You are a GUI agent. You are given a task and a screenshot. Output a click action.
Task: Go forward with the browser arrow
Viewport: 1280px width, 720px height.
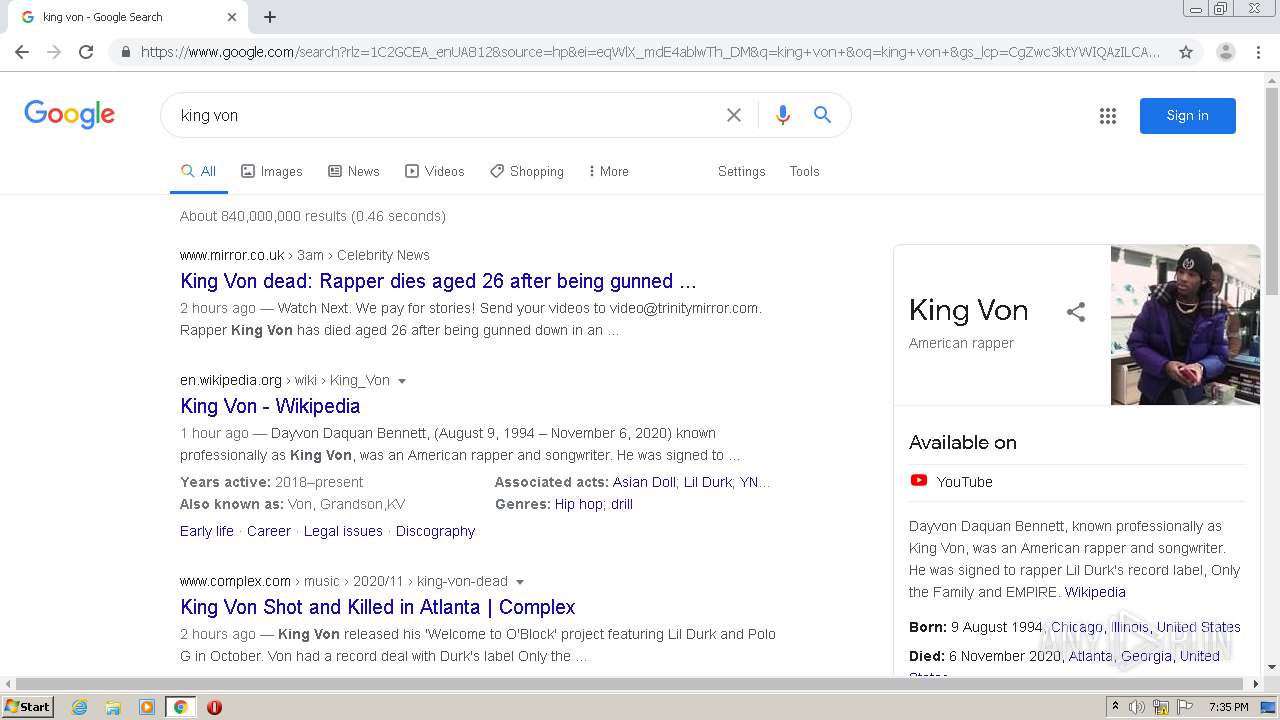pyautogui.click(x=54, y=52)
